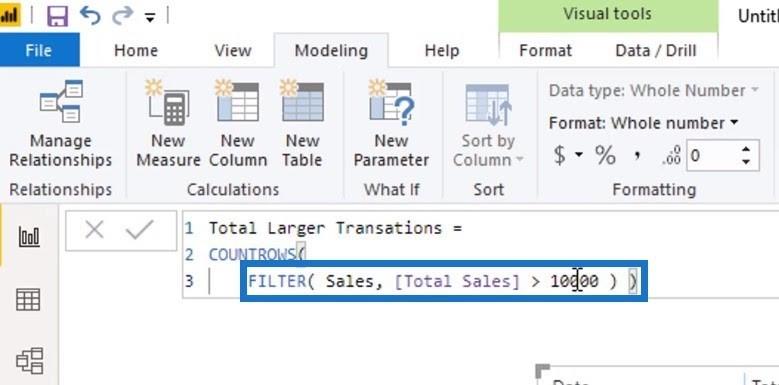Click the Save icon in title bar
Viewport: 779px width, 385px height.
58,16
